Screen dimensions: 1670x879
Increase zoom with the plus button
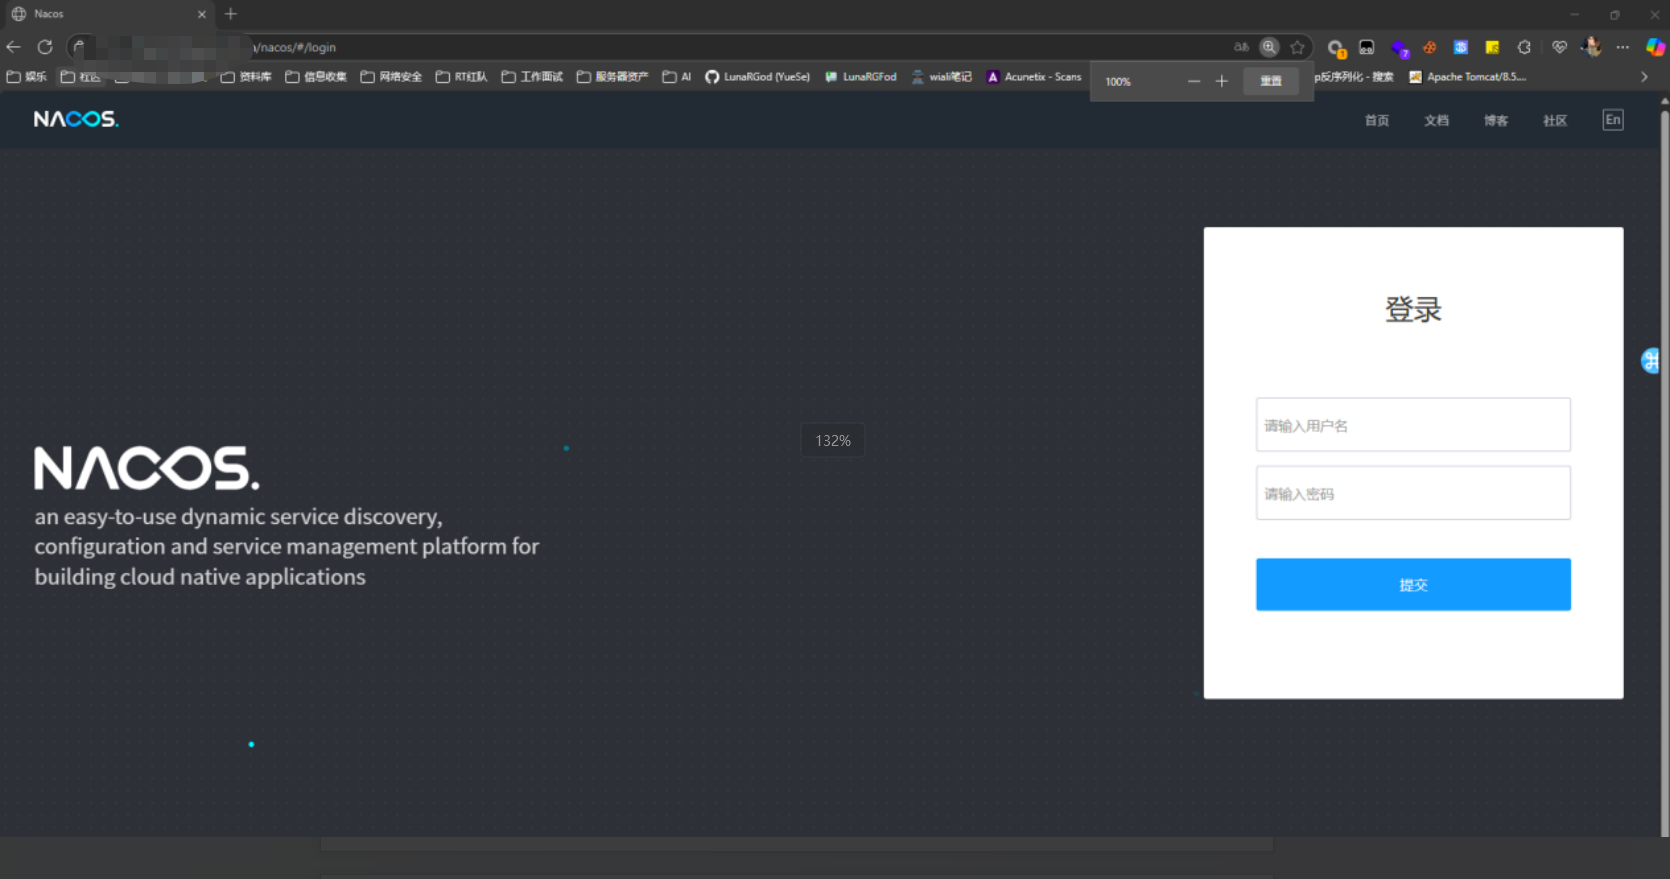click(x=1222, y=81)
